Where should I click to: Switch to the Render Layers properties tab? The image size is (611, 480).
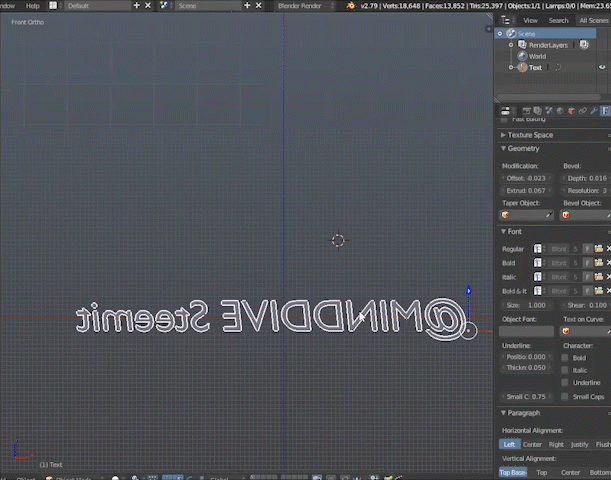(x=538, y=111)
